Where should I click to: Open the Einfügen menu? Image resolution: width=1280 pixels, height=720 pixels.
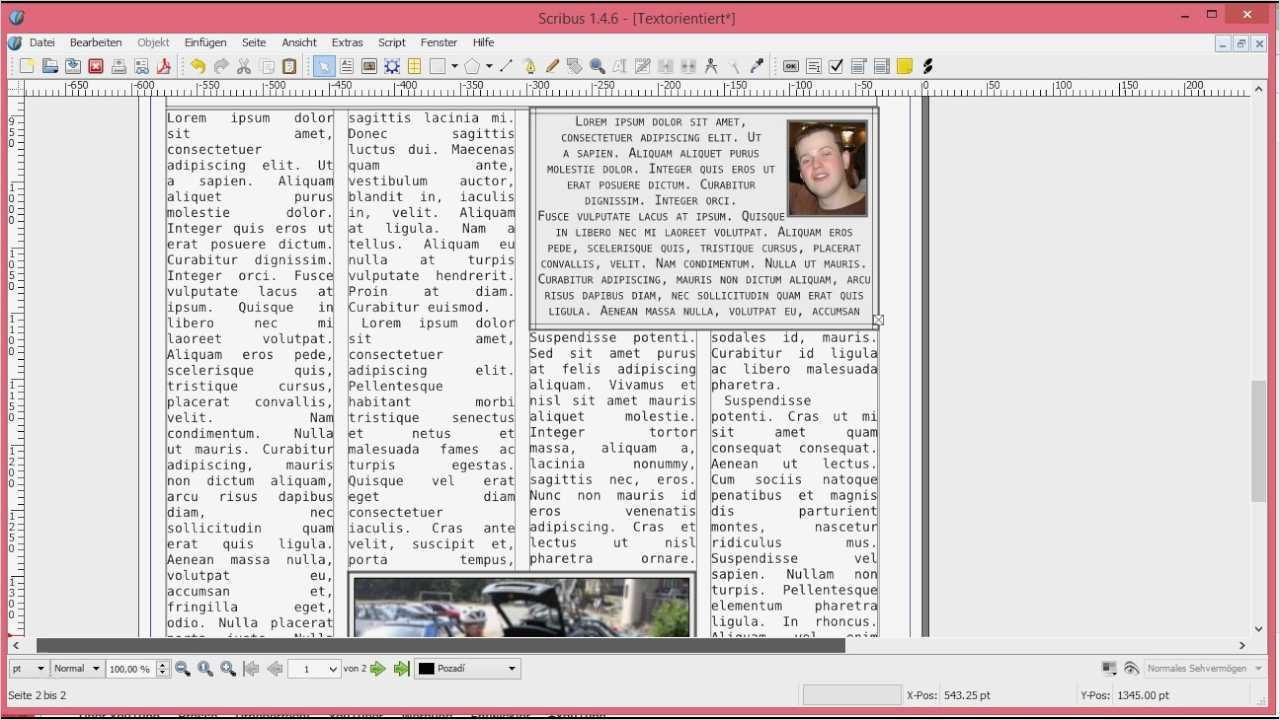click(205, 43)
